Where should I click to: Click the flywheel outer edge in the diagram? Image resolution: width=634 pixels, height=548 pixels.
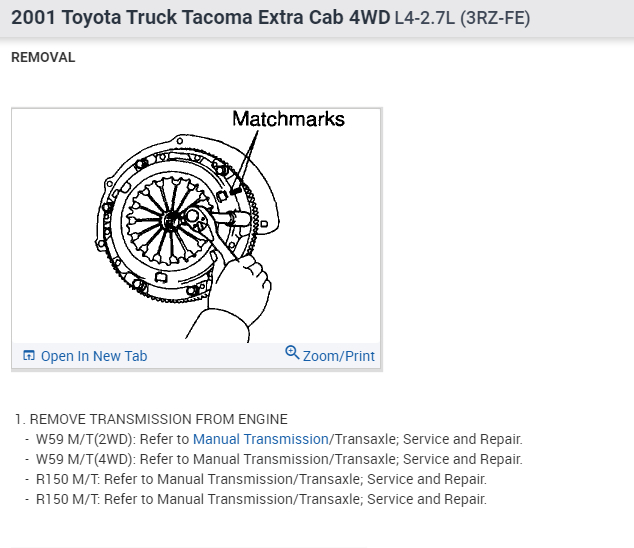pos(108,222)
